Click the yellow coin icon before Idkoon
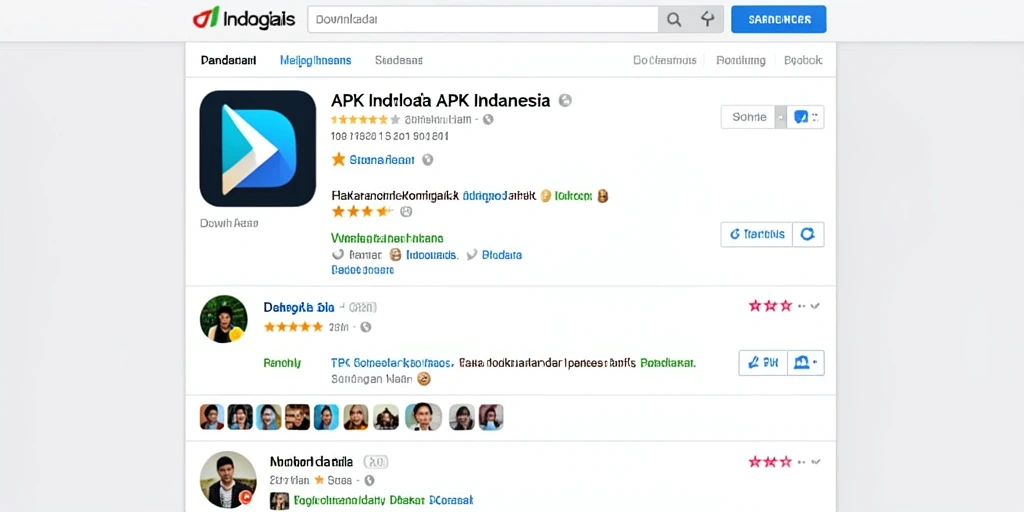This screenshot has height=512, width=1024. (546, 195)
